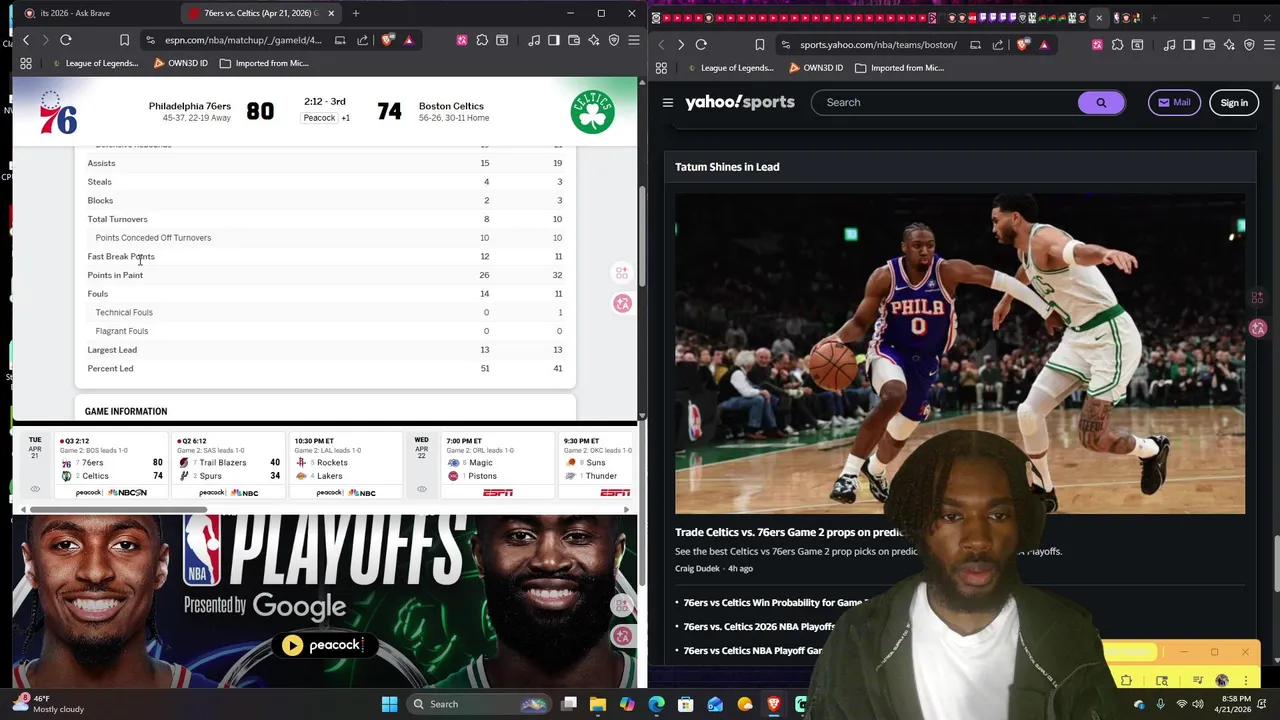Click the pink translate icon beside ESPN stats
1280x720 pixels.
(622, 303)
